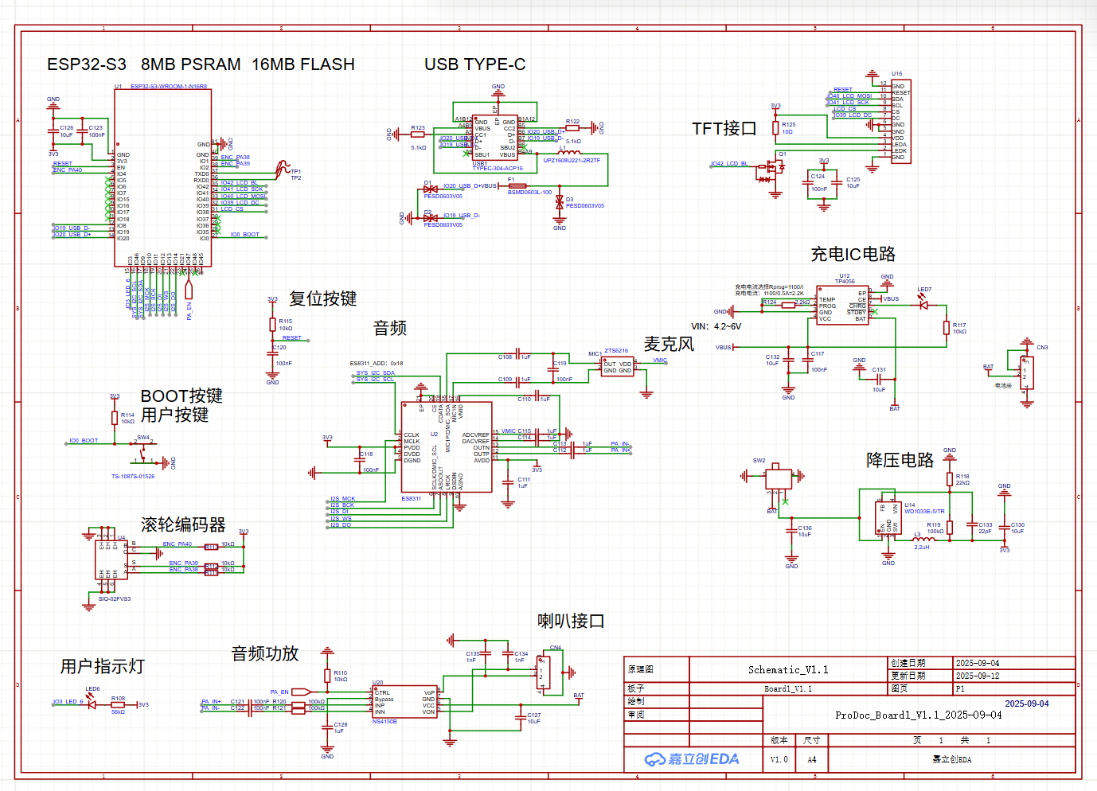Click the Board1_V1.1 title block cell
The image size is (1097, 791).
pyautogui.click(x=788, y=689)
